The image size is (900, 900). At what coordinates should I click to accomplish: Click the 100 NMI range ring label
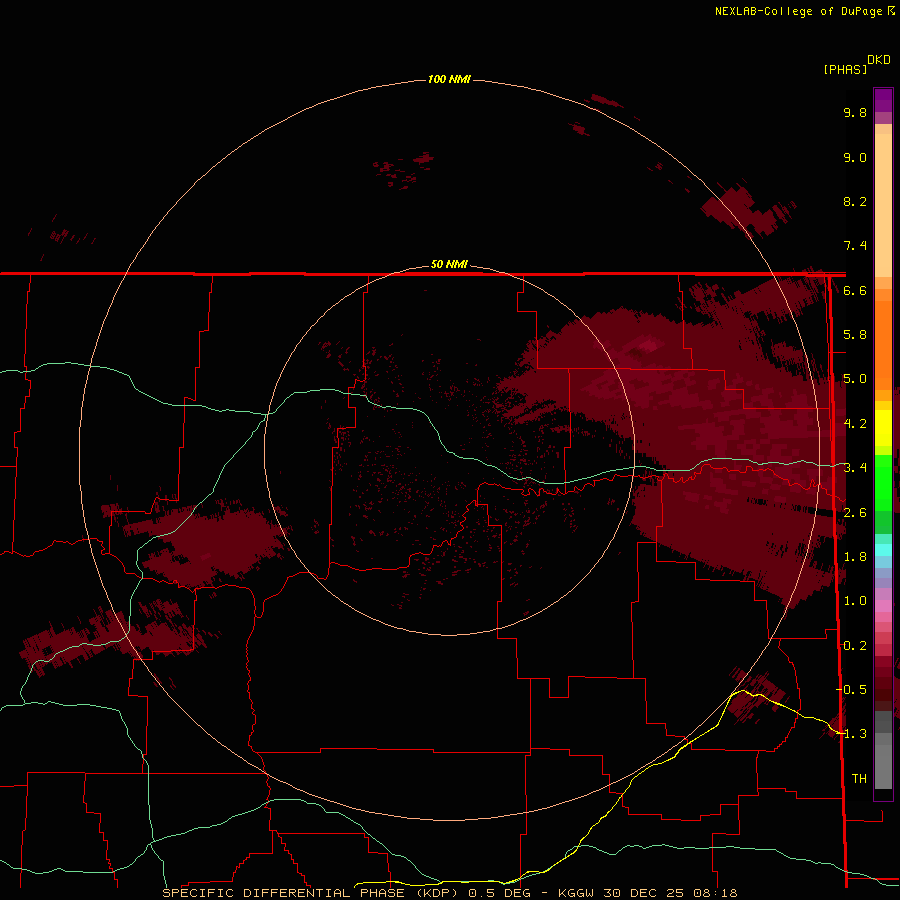[449, 79]
